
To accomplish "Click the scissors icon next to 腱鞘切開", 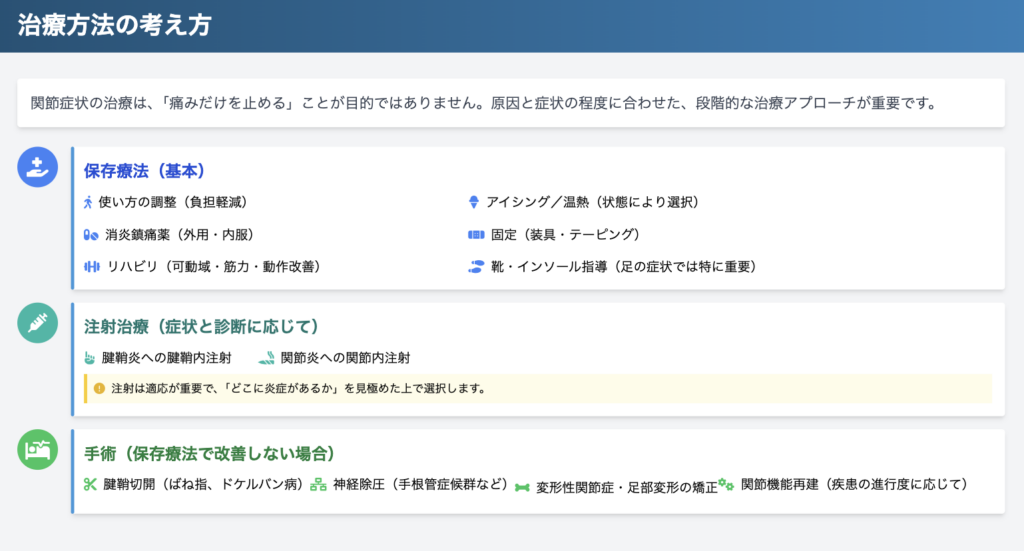I will [90, 485].
